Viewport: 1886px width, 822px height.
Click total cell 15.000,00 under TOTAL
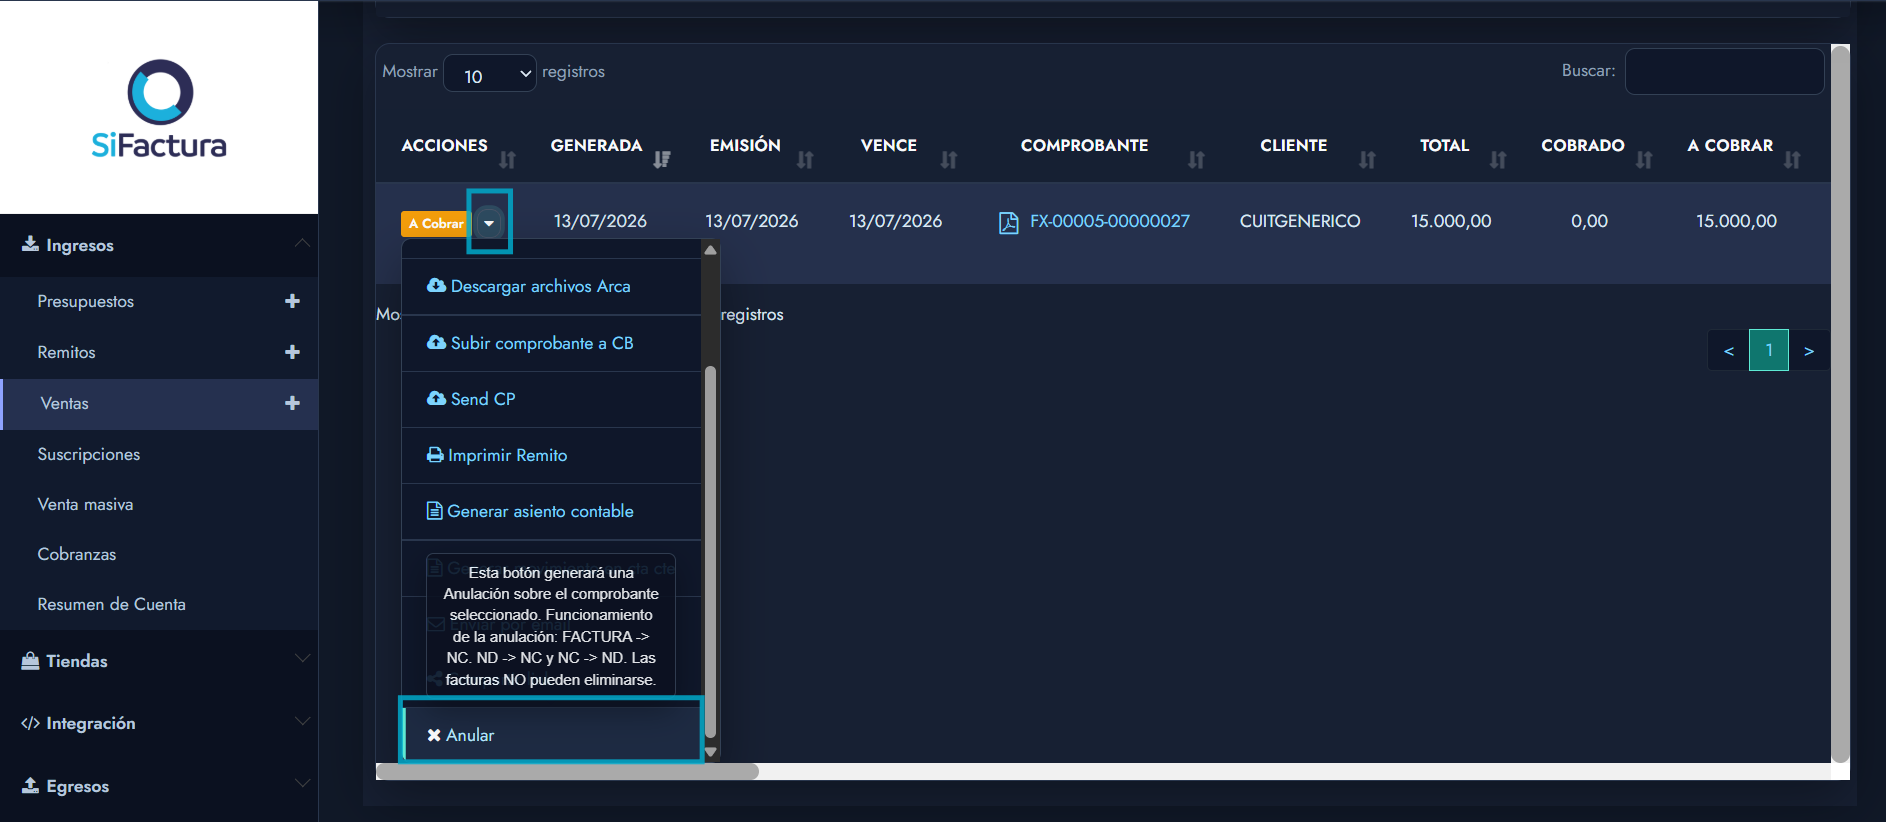point(1451,221)
